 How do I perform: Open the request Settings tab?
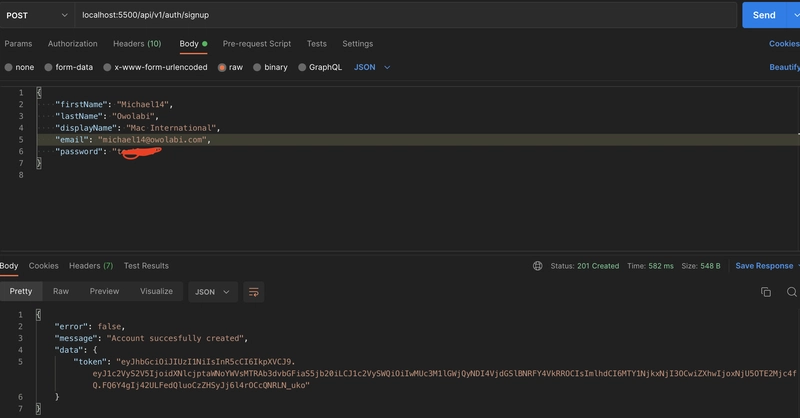[357, 44]
